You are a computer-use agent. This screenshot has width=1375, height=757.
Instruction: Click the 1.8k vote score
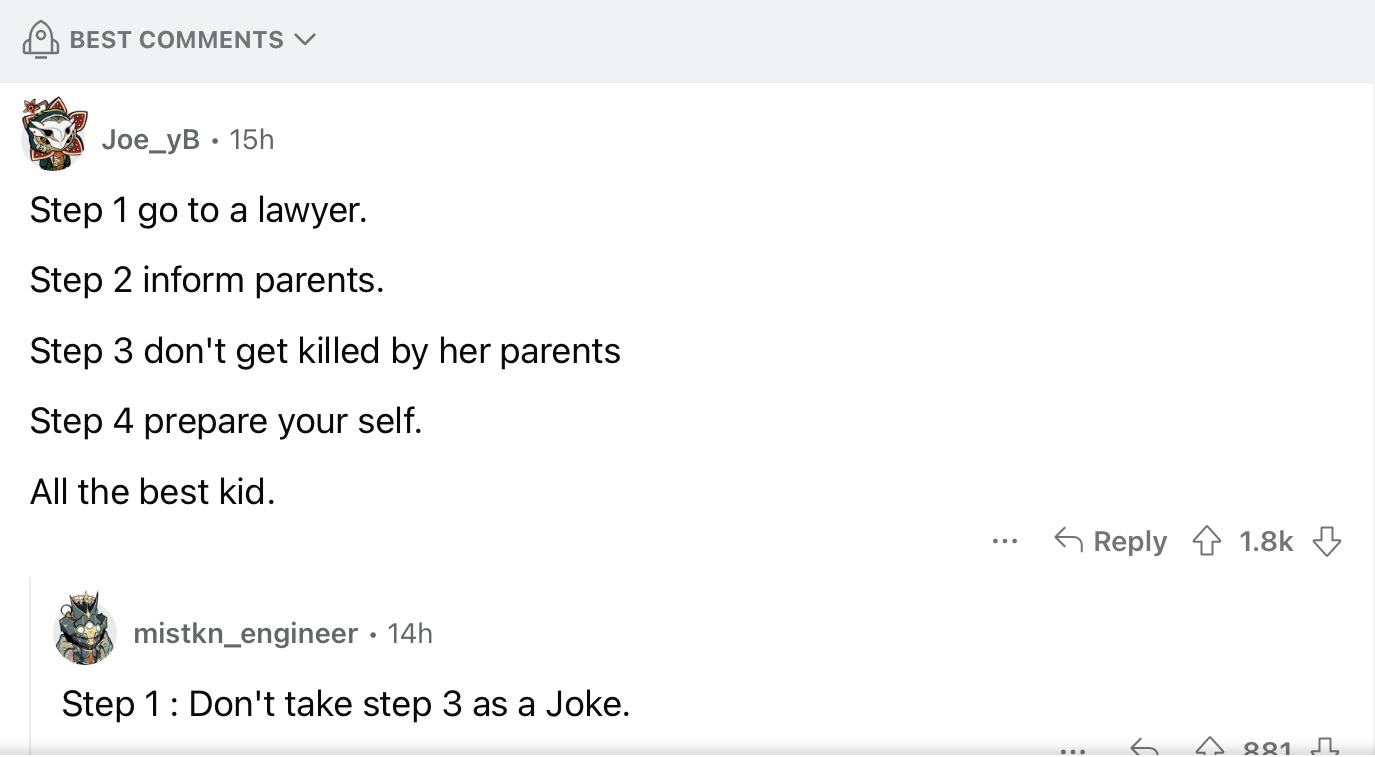point(1266,541)
